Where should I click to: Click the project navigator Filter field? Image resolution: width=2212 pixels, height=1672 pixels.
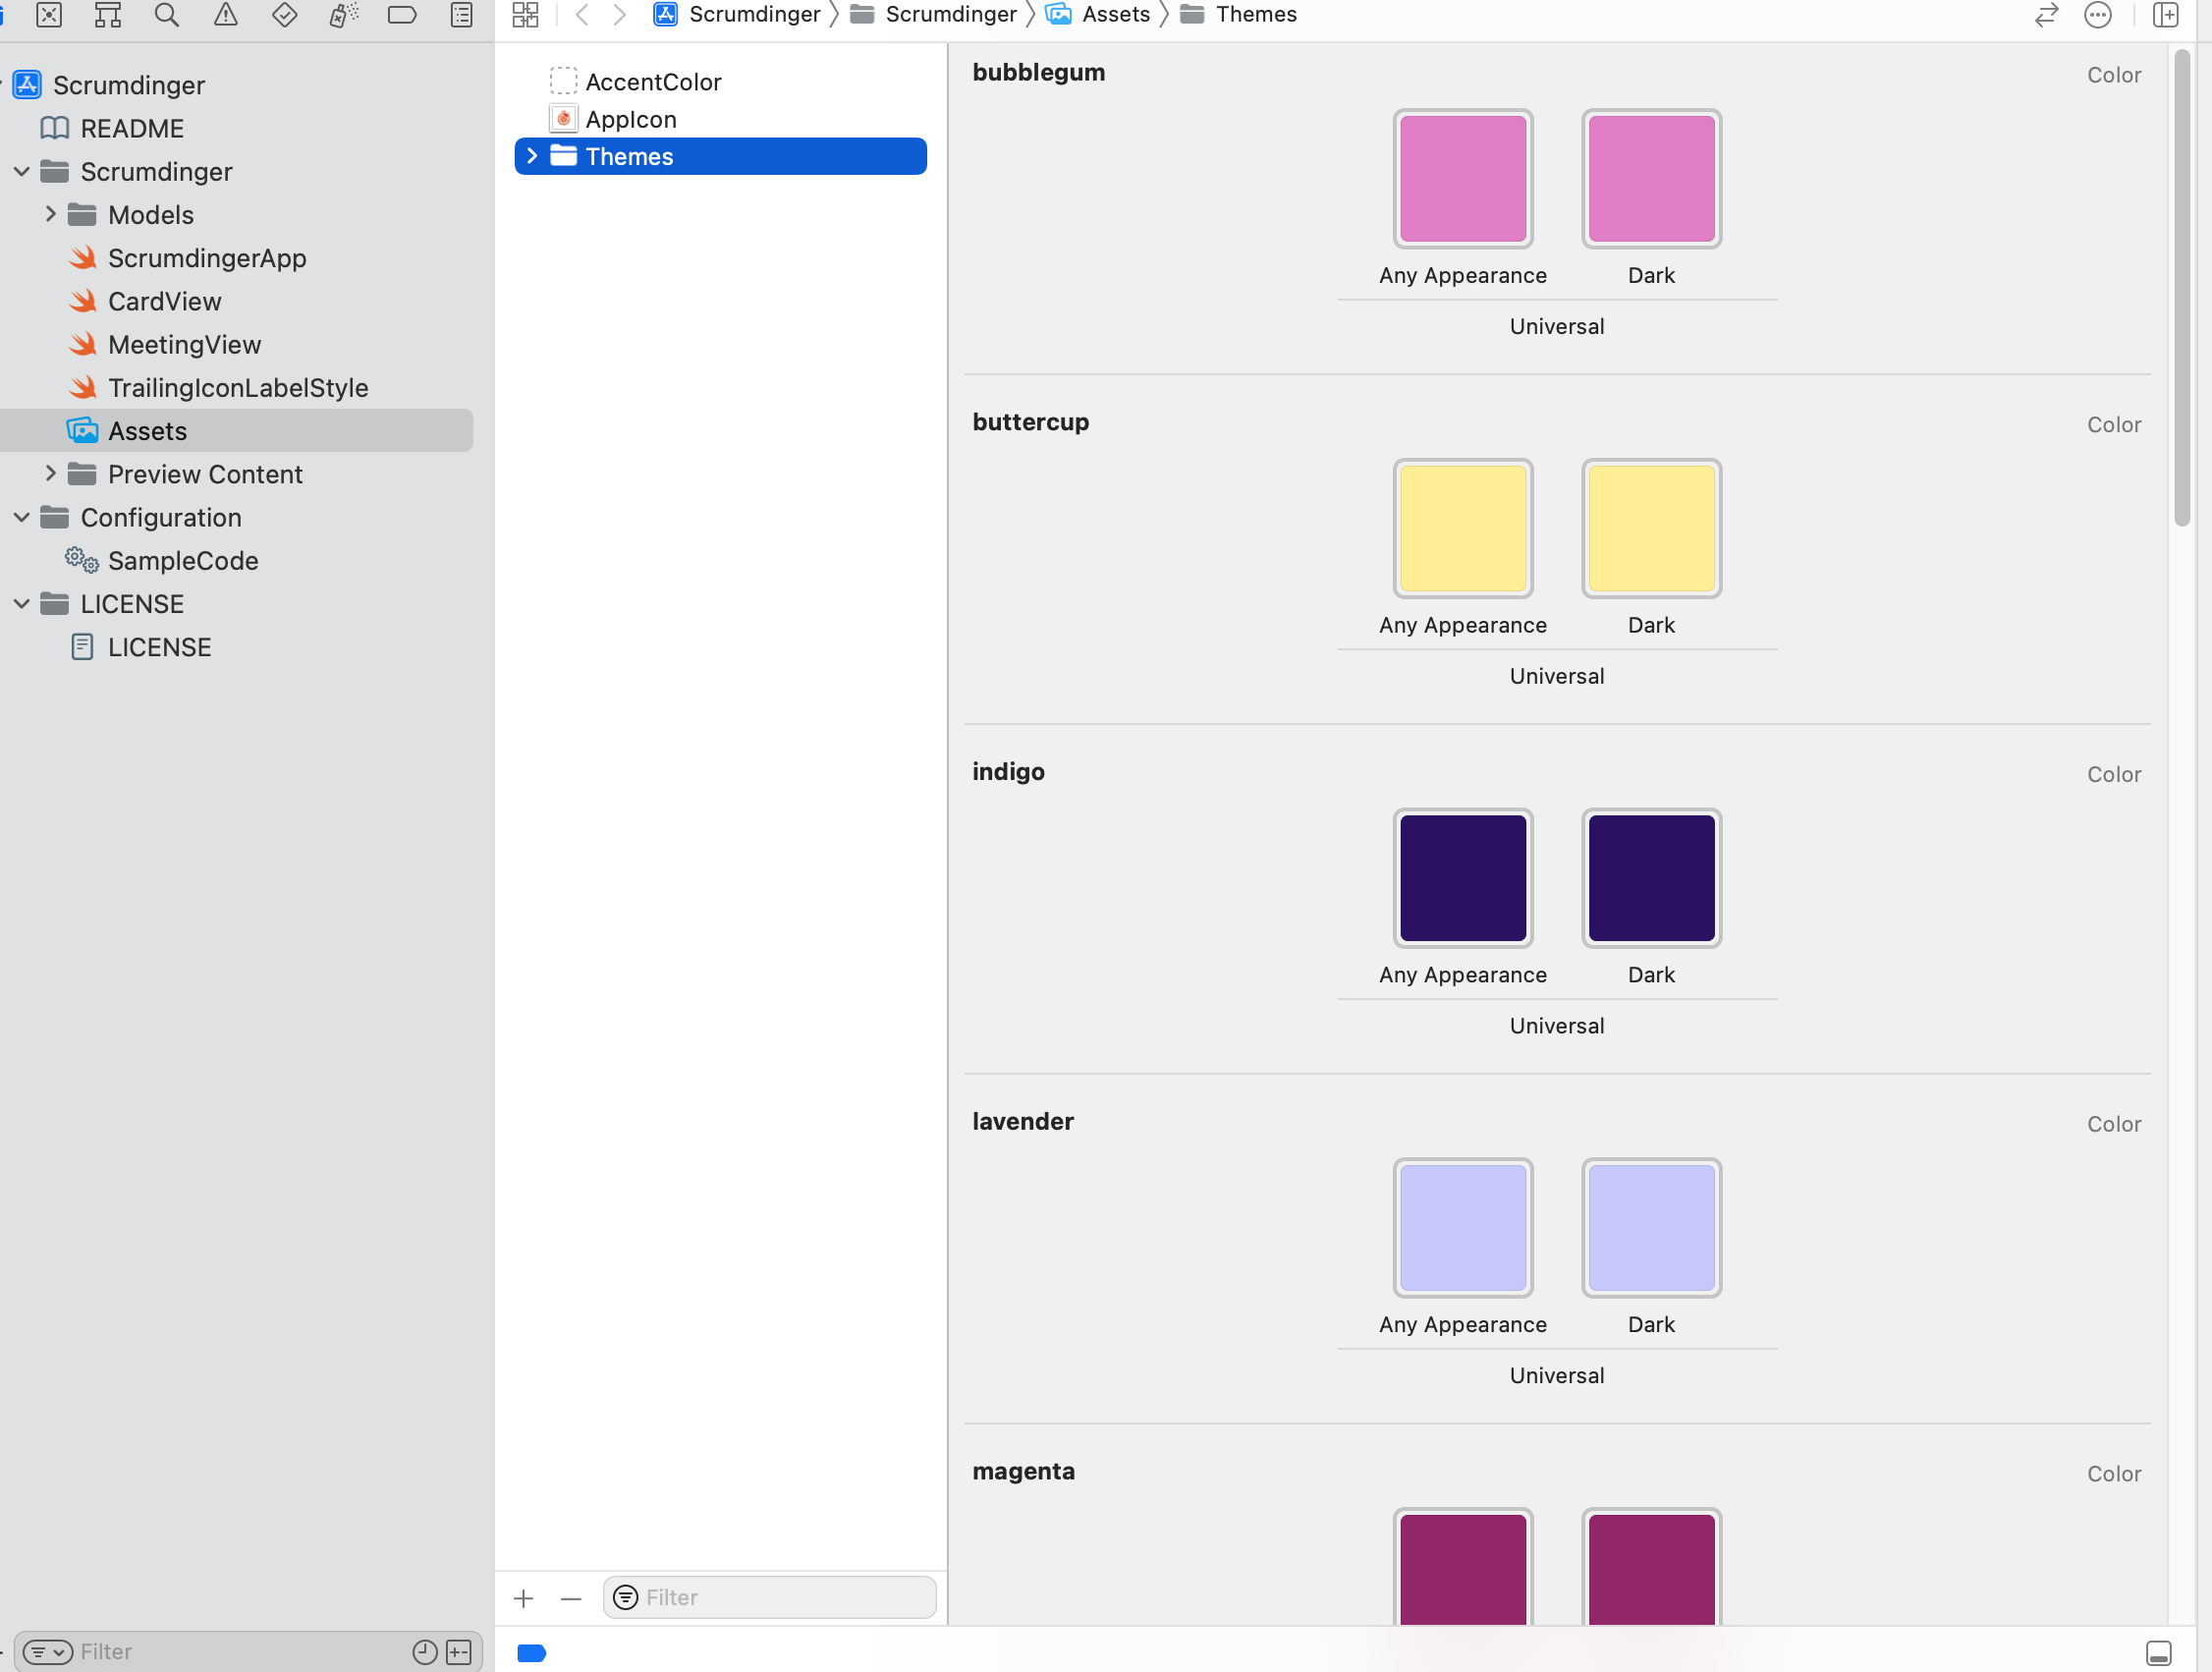click(x=248, y=1651)
